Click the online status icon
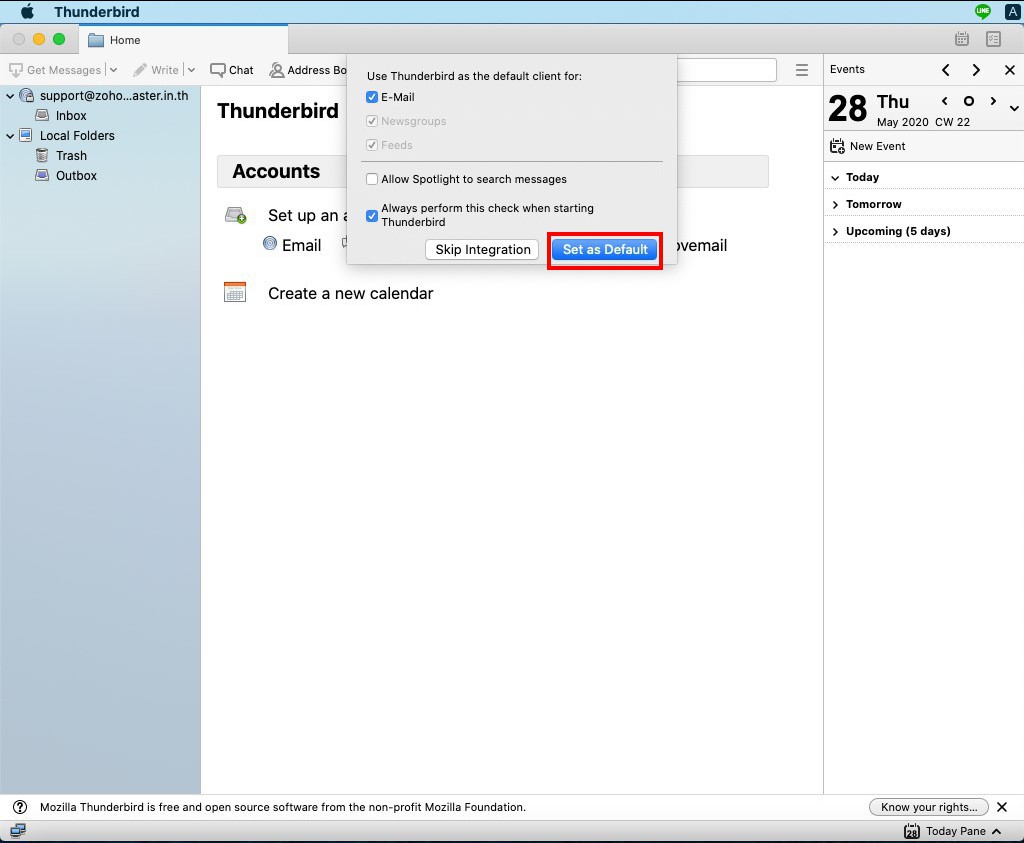The image size is (1024, 843). tap(18, 831)
